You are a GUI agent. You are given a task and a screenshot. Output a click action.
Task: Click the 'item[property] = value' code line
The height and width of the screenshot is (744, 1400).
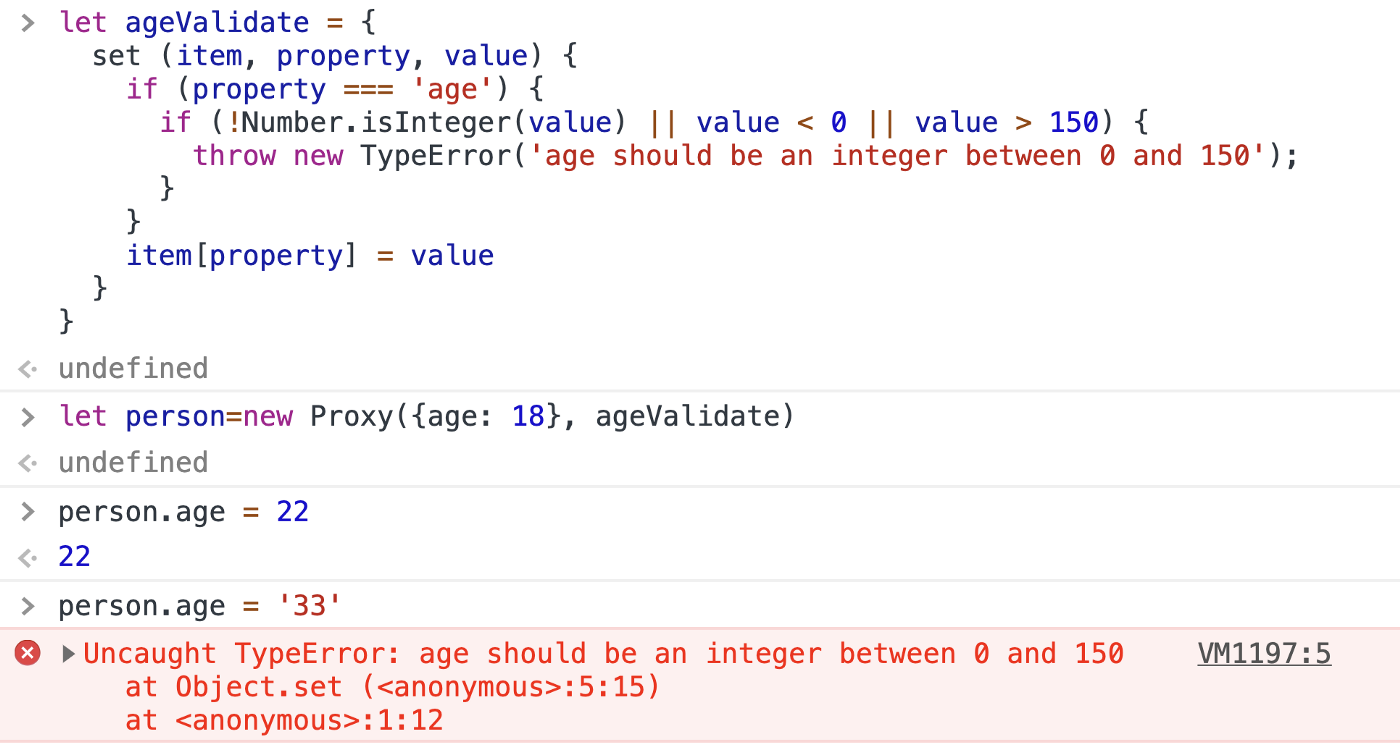point(310,256)
